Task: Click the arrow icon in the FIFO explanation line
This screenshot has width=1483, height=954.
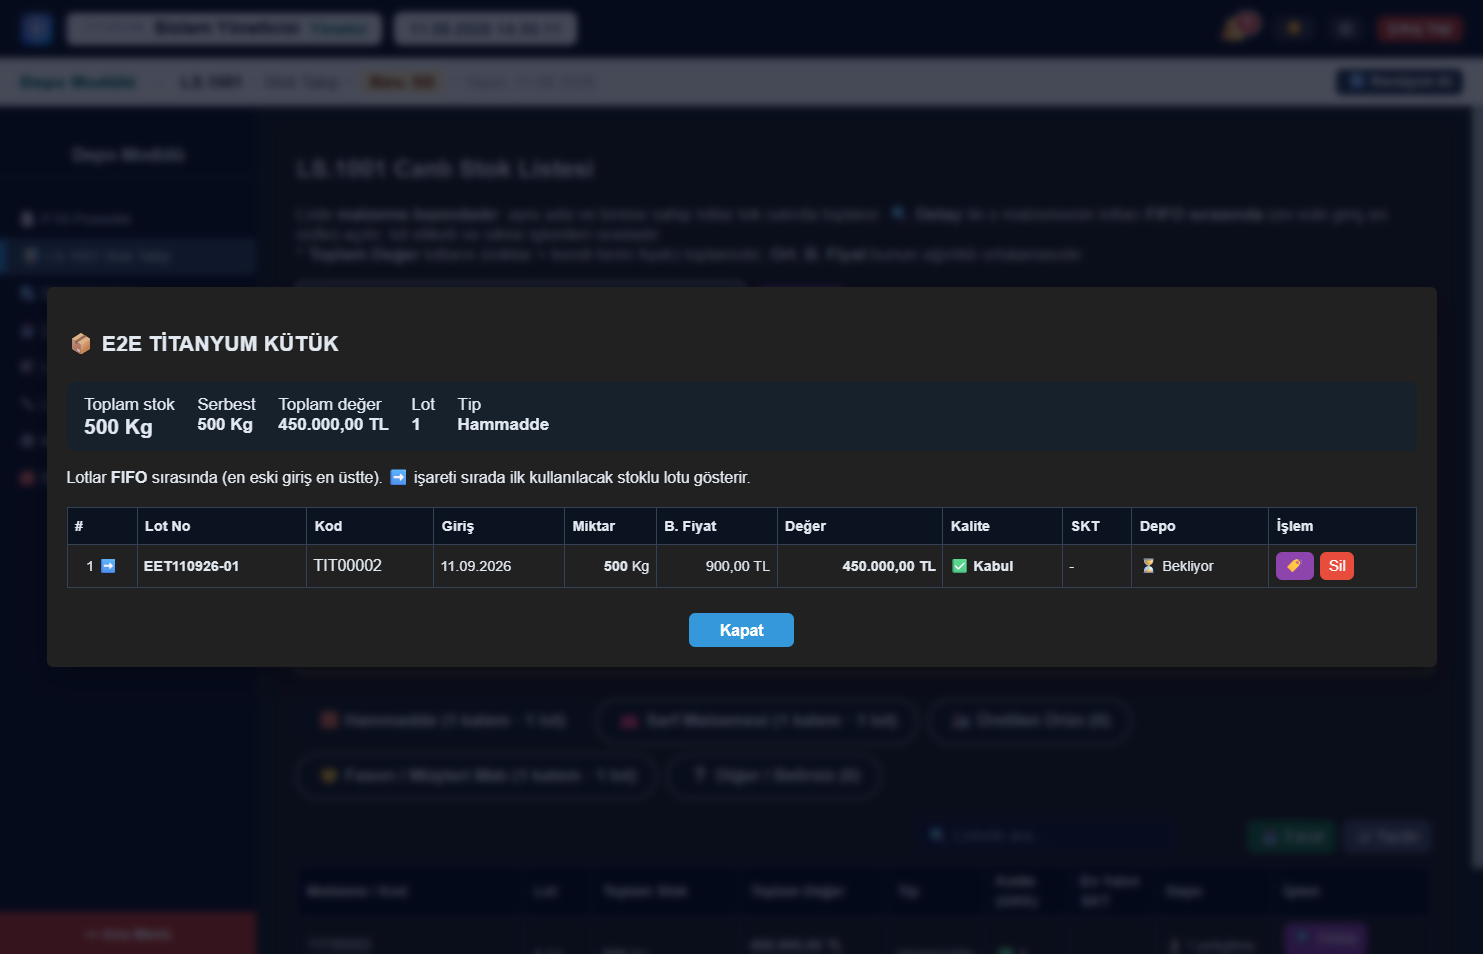Action: [x=398, y=477]
